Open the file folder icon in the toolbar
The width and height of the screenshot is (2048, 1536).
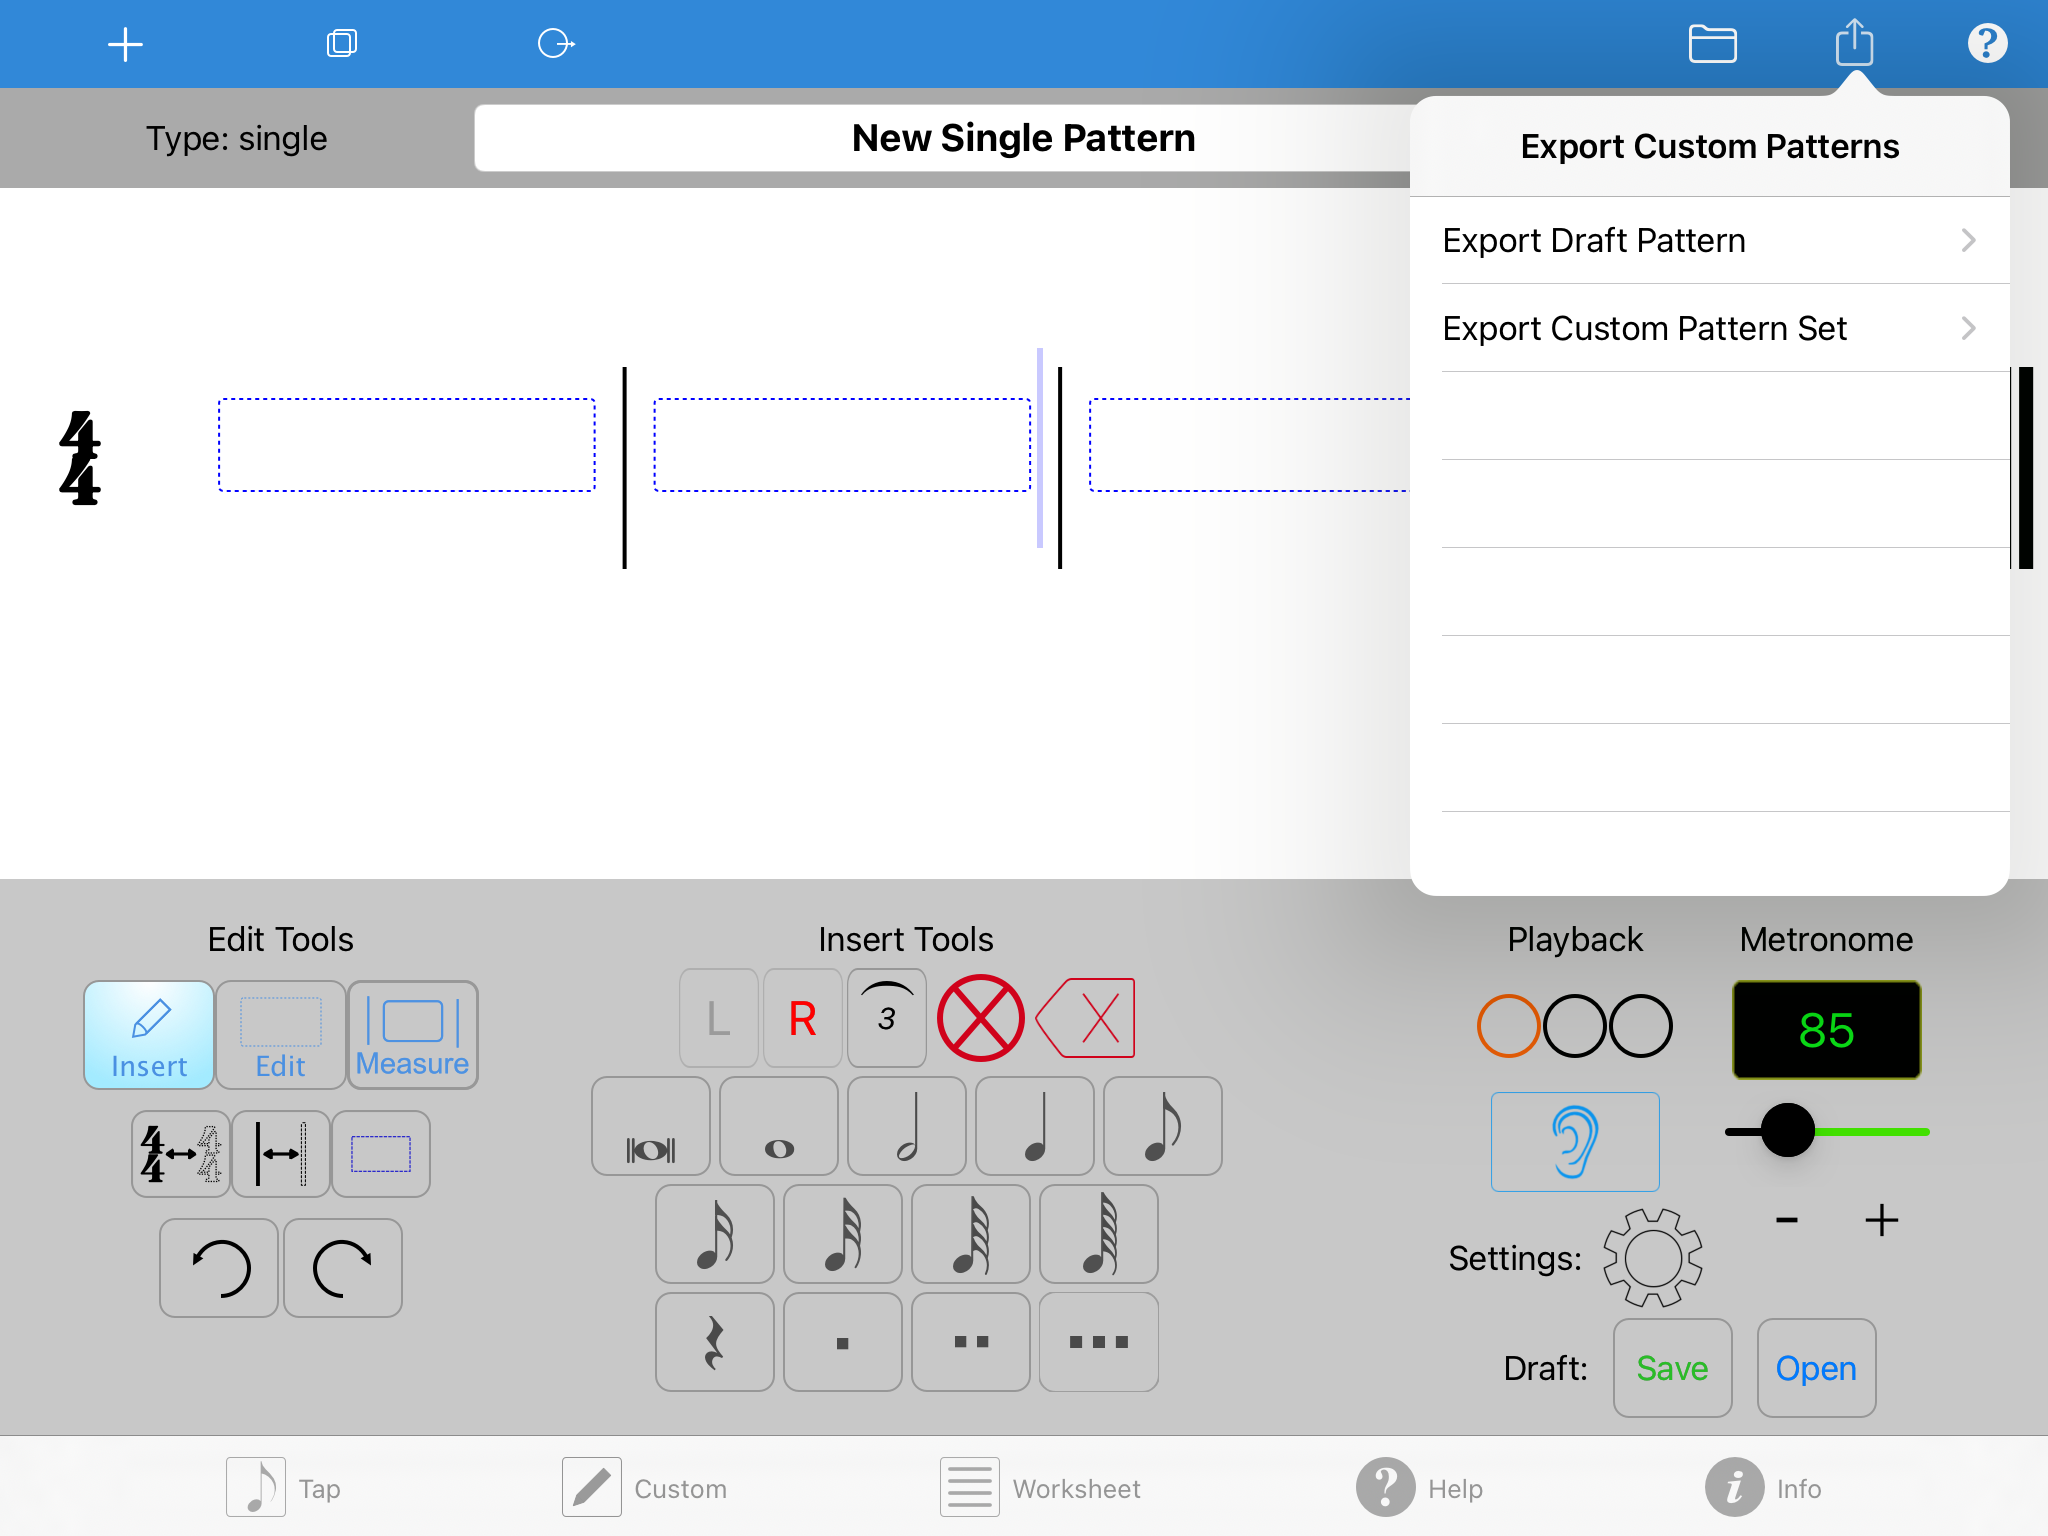tap(1713, 43)
